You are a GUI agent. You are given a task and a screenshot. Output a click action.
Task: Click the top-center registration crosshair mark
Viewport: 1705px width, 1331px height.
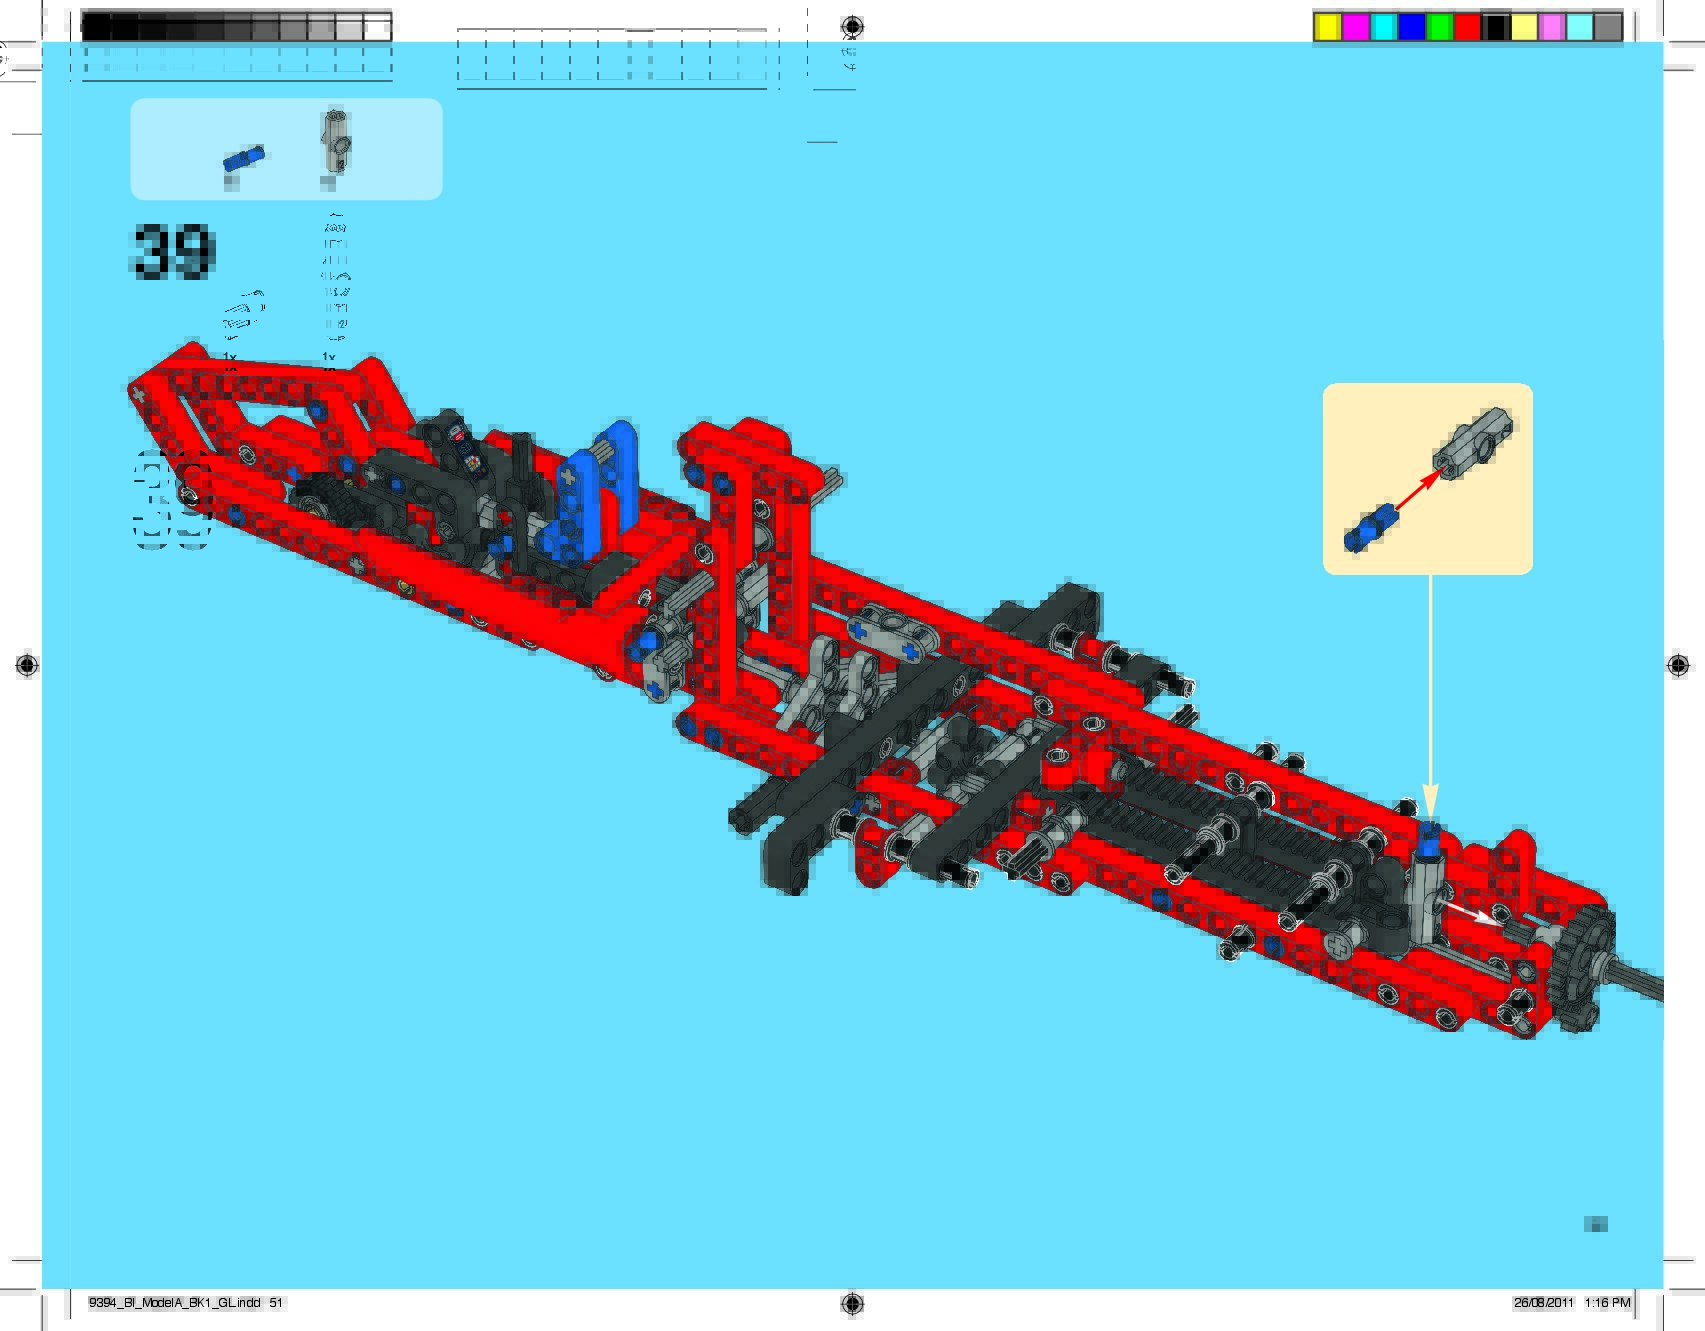[x=852, y=26]
